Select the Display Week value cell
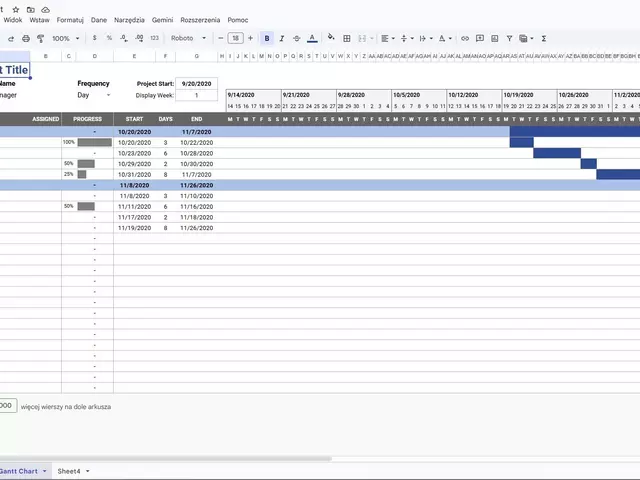Screen dimensions: 640x480 coord(197,96)
